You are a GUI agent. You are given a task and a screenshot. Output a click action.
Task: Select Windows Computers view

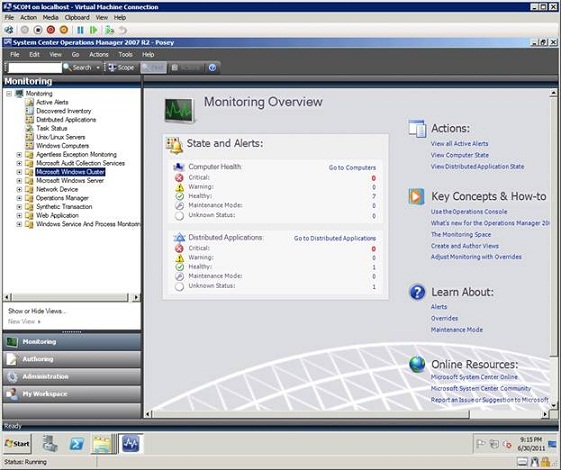tap(63, 146)
